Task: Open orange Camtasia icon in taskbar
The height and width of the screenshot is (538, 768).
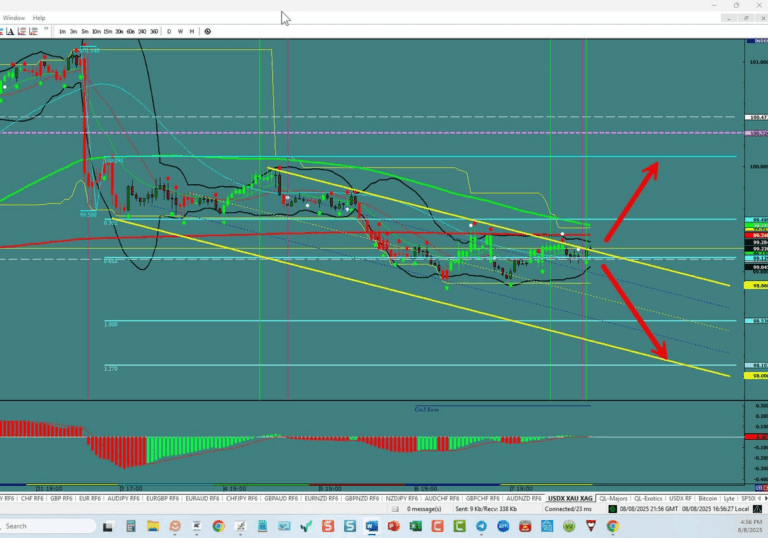Action: [437, 526]
